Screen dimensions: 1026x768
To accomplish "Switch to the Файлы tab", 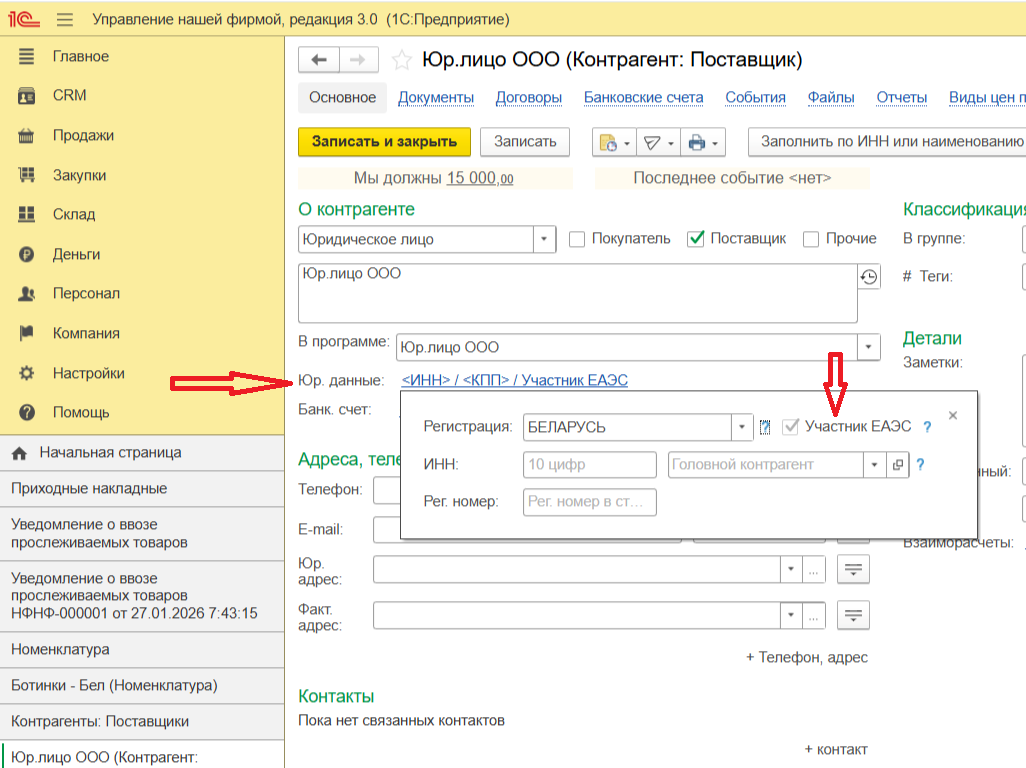I will [831, 97].
